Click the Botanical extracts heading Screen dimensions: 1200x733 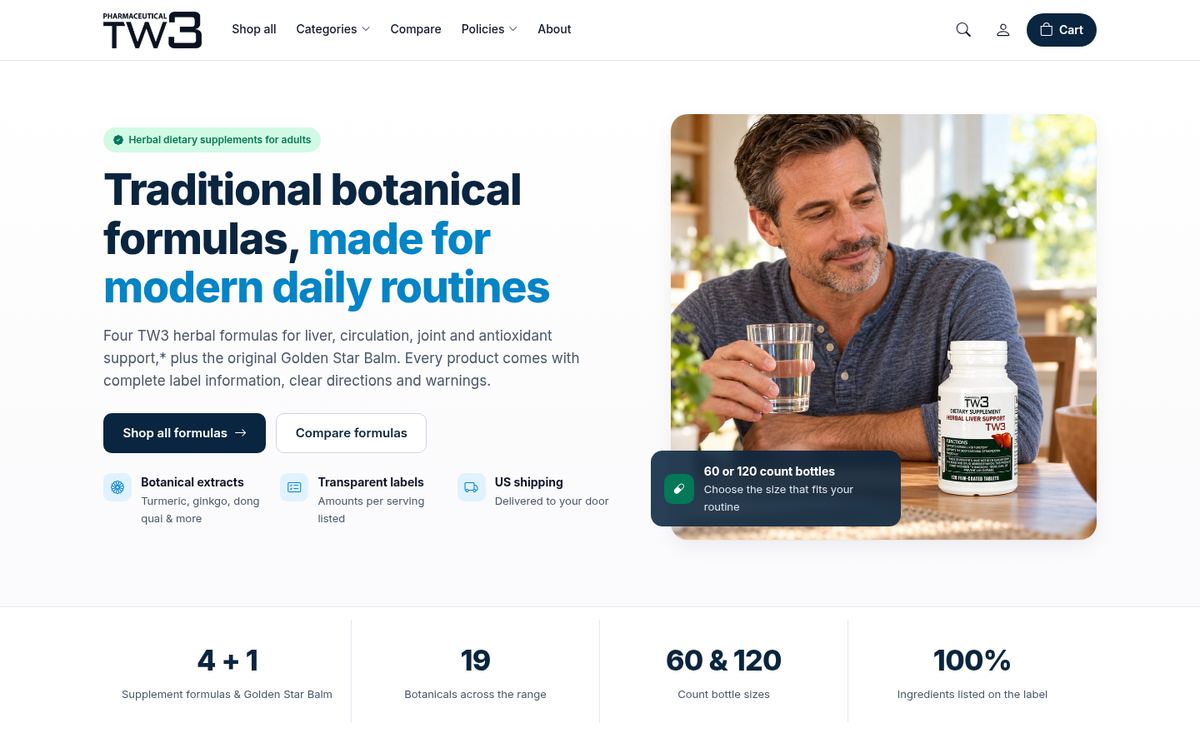click(192, 482)
